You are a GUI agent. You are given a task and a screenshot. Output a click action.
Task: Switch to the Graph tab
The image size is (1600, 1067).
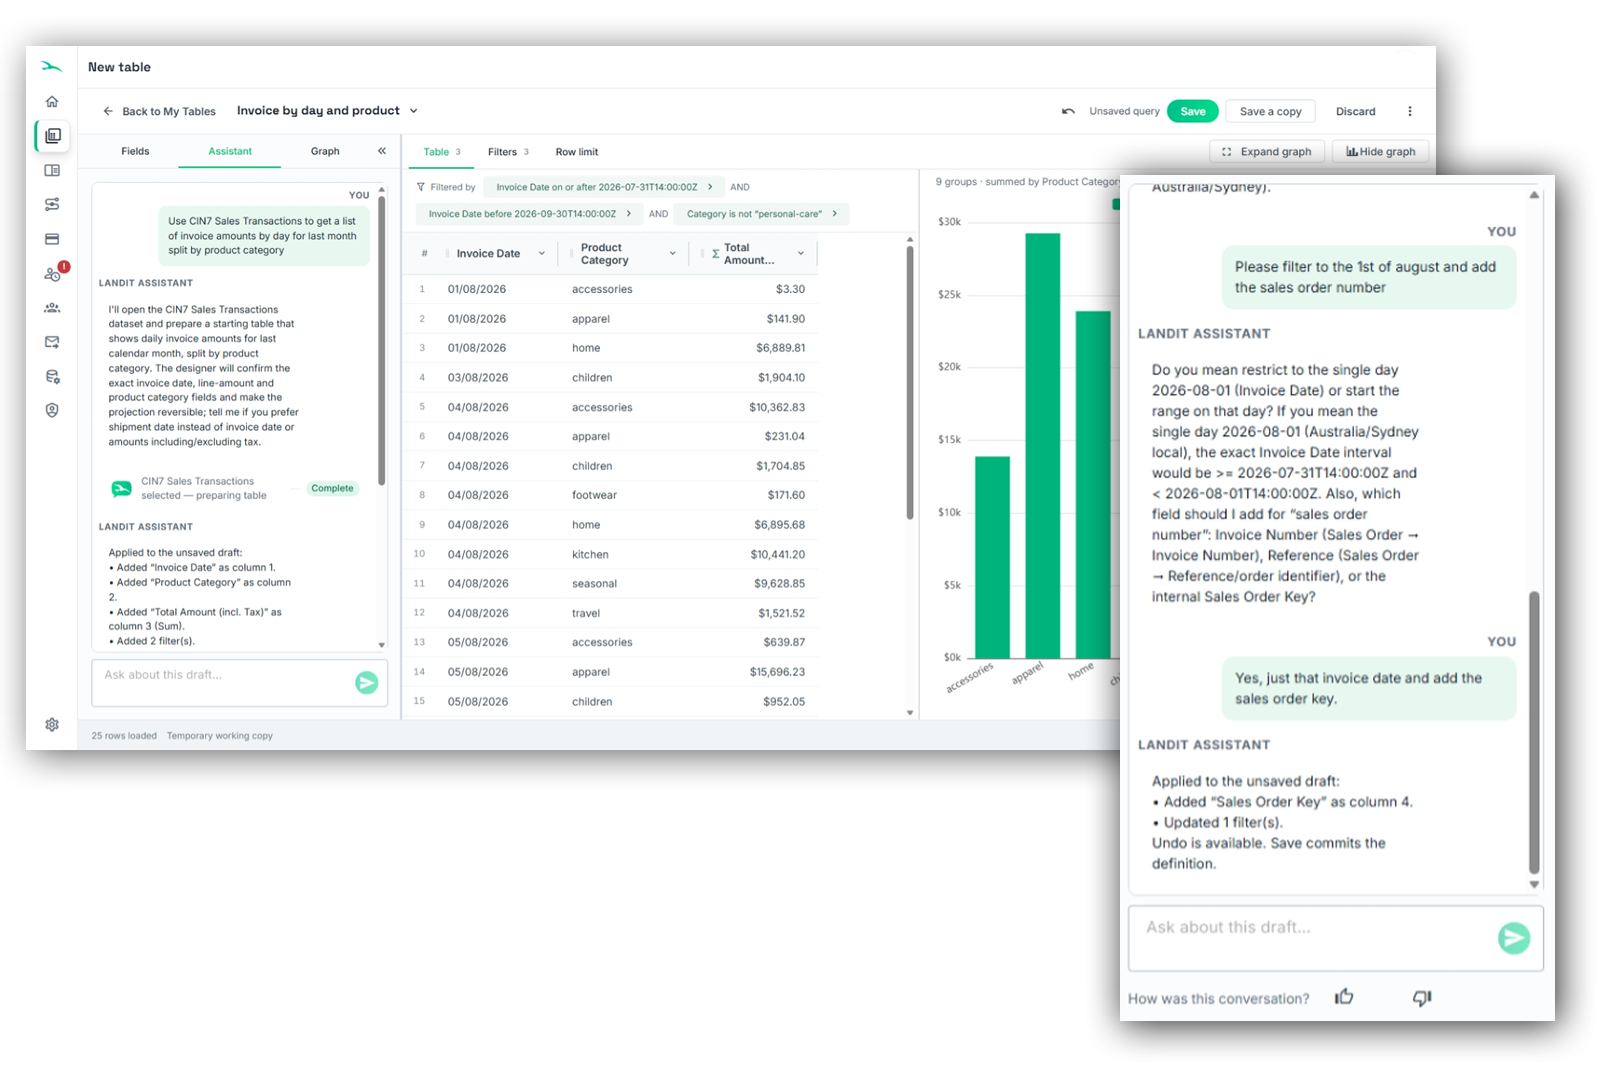(x=325, y=151)
